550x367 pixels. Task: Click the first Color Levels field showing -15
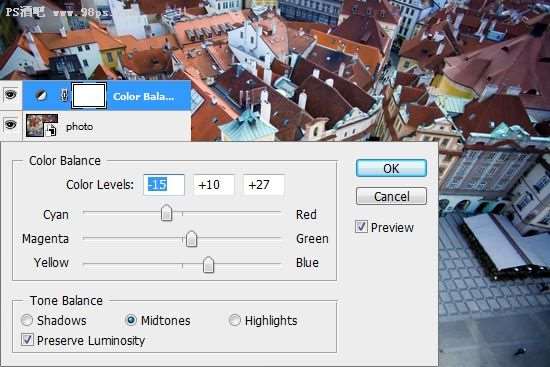[x=164, y=185]
